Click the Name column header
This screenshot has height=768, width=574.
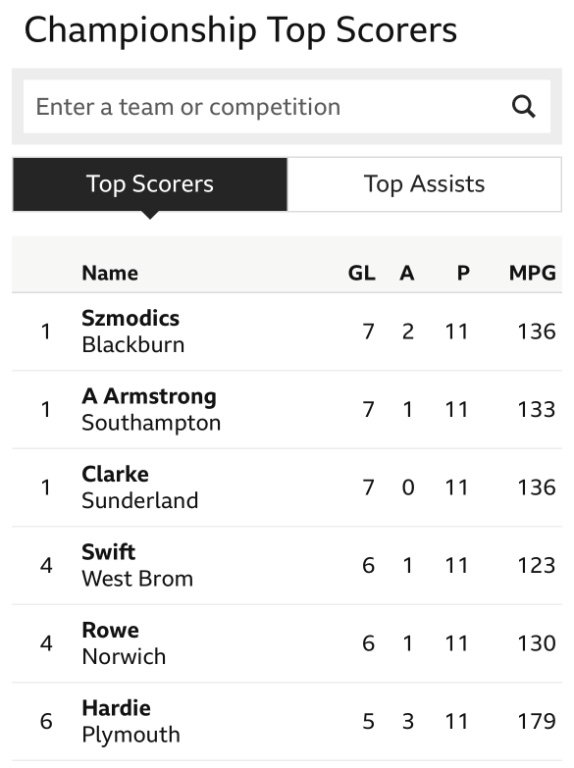pos(110,273)
